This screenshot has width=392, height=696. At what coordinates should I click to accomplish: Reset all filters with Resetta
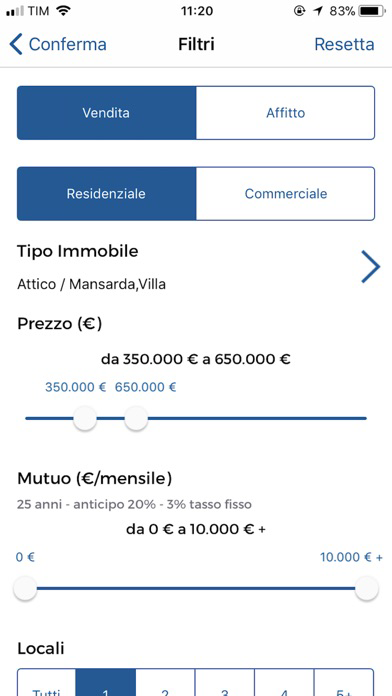click(x=344, y=44)
